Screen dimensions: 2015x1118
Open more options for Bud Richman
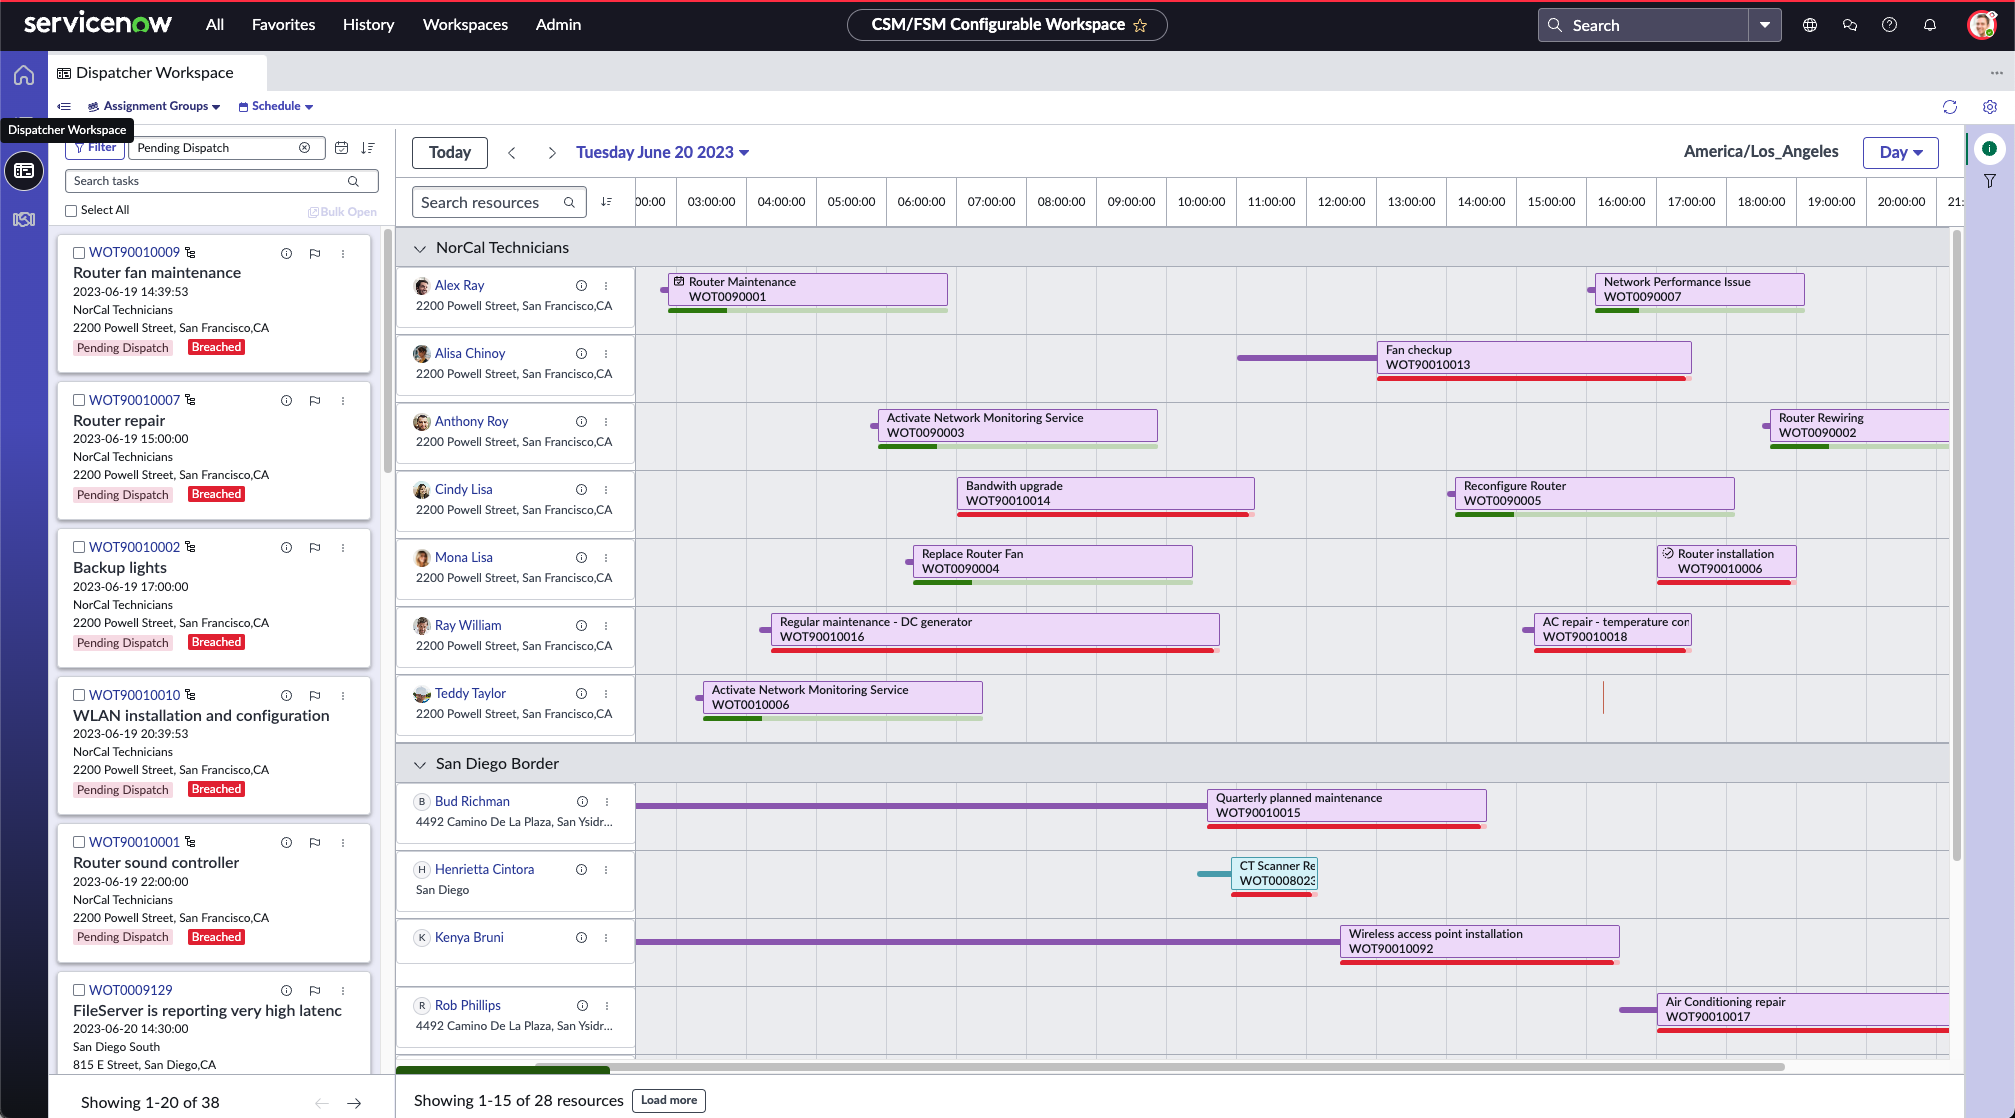pos(607,802)
